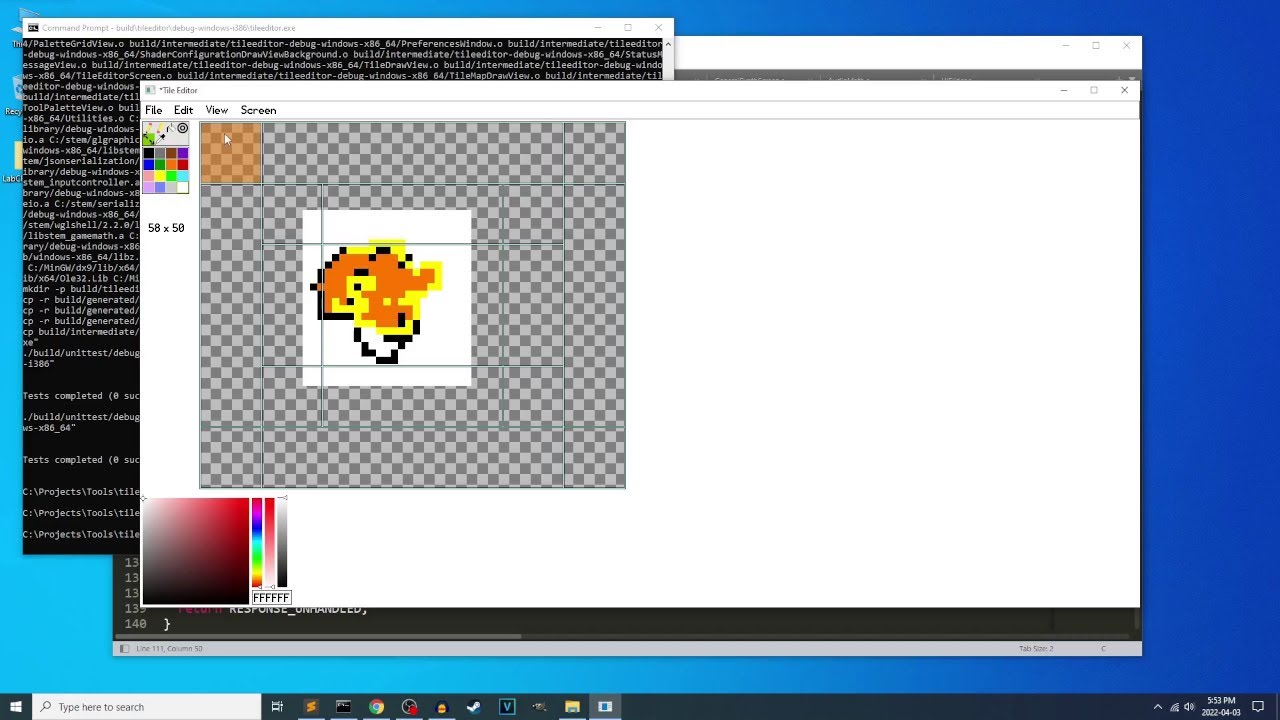Image resolution: width=1280 pixels, height=720 pixels.
Task: Minimize the Command Prompt window
Action: pos(598,28)
